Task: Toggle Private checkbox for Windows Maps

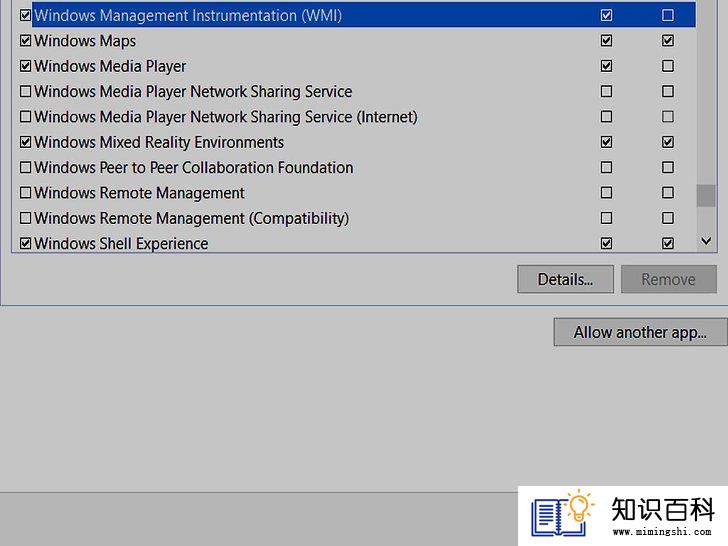Action: tap(606, 41)
